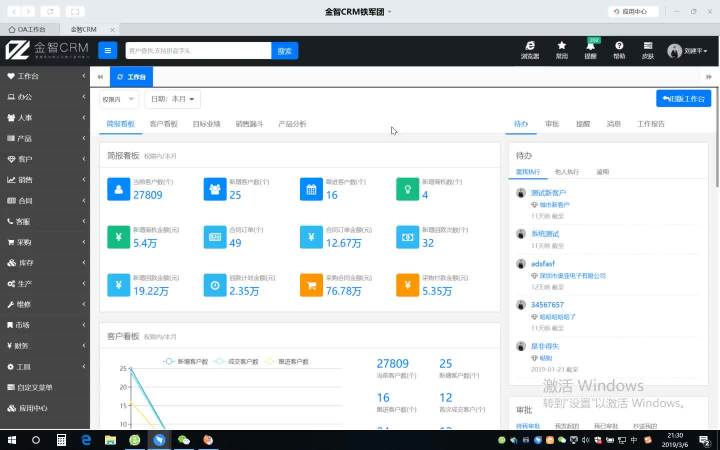The width and height of the screenshot is (720, 450).
Task: Open the 浏览器 browser icon in header
Action: (530, 50)
